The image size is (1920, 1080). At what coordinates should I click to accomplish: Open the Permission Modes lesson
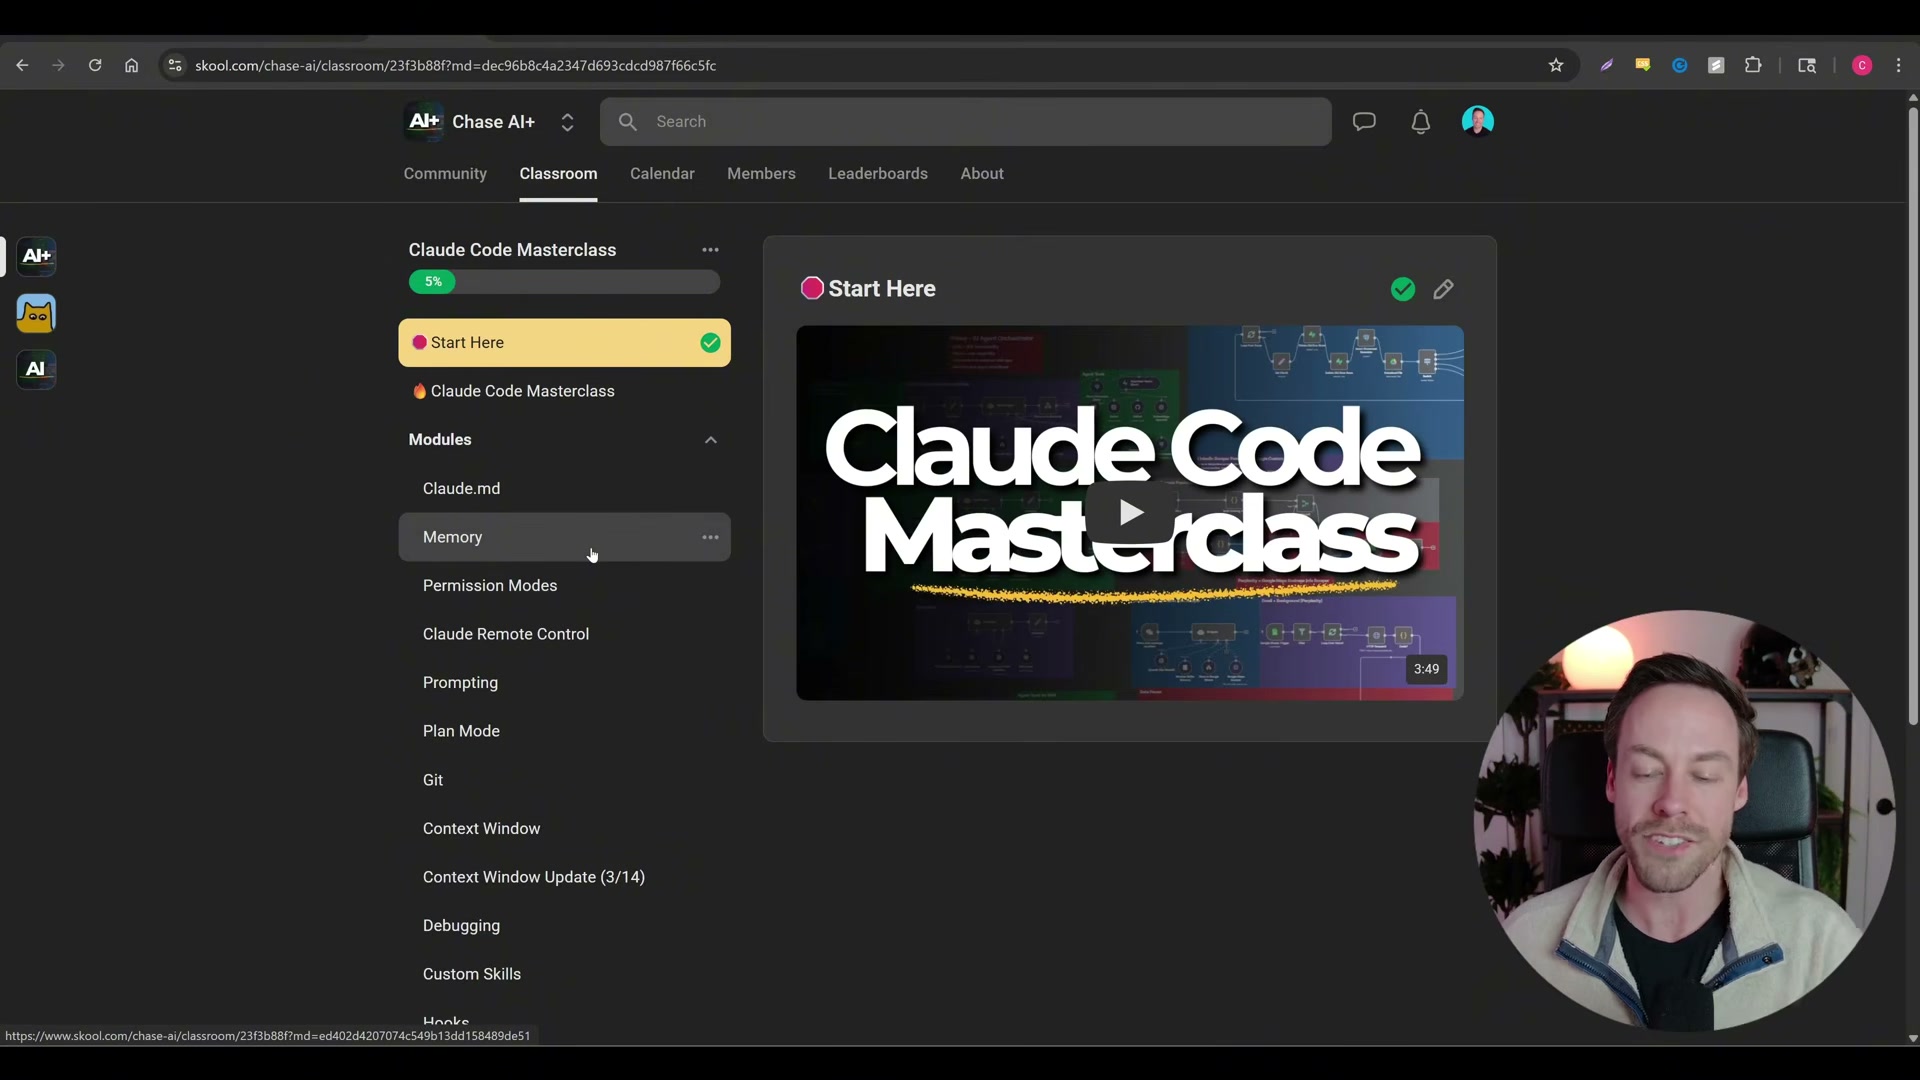(x=490, y=585)
